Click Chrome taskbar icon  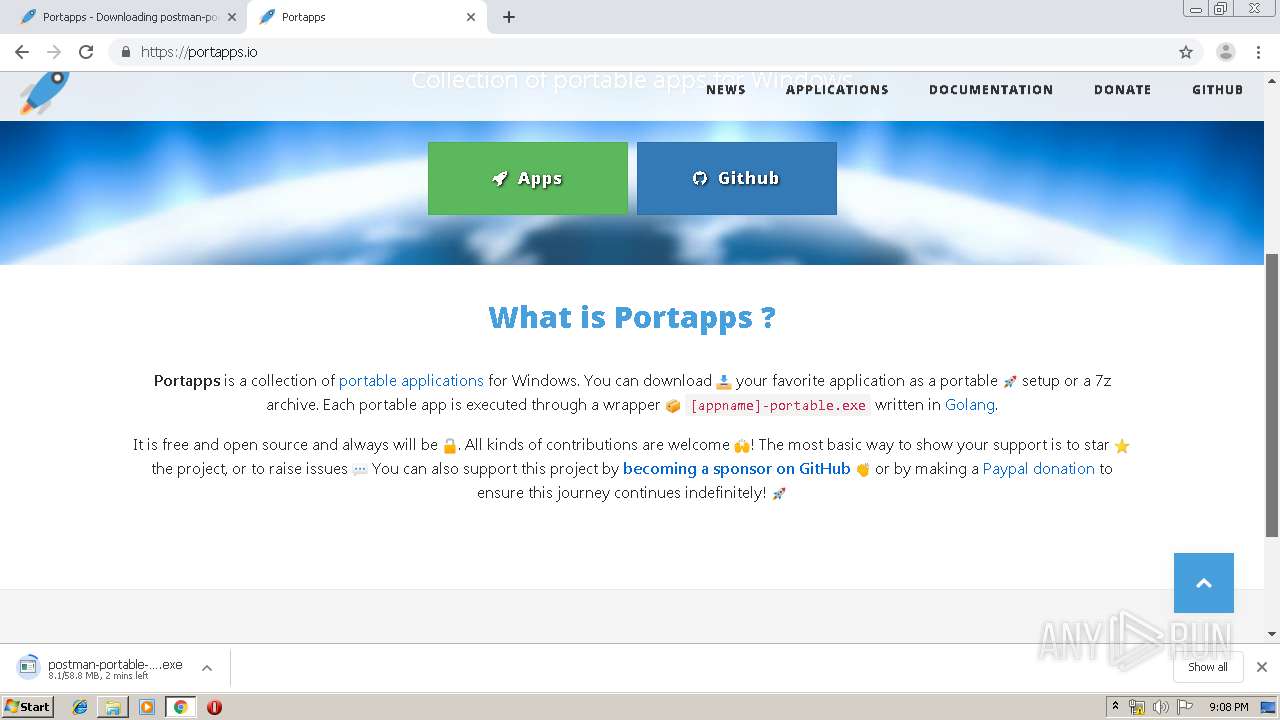point(180,707)
